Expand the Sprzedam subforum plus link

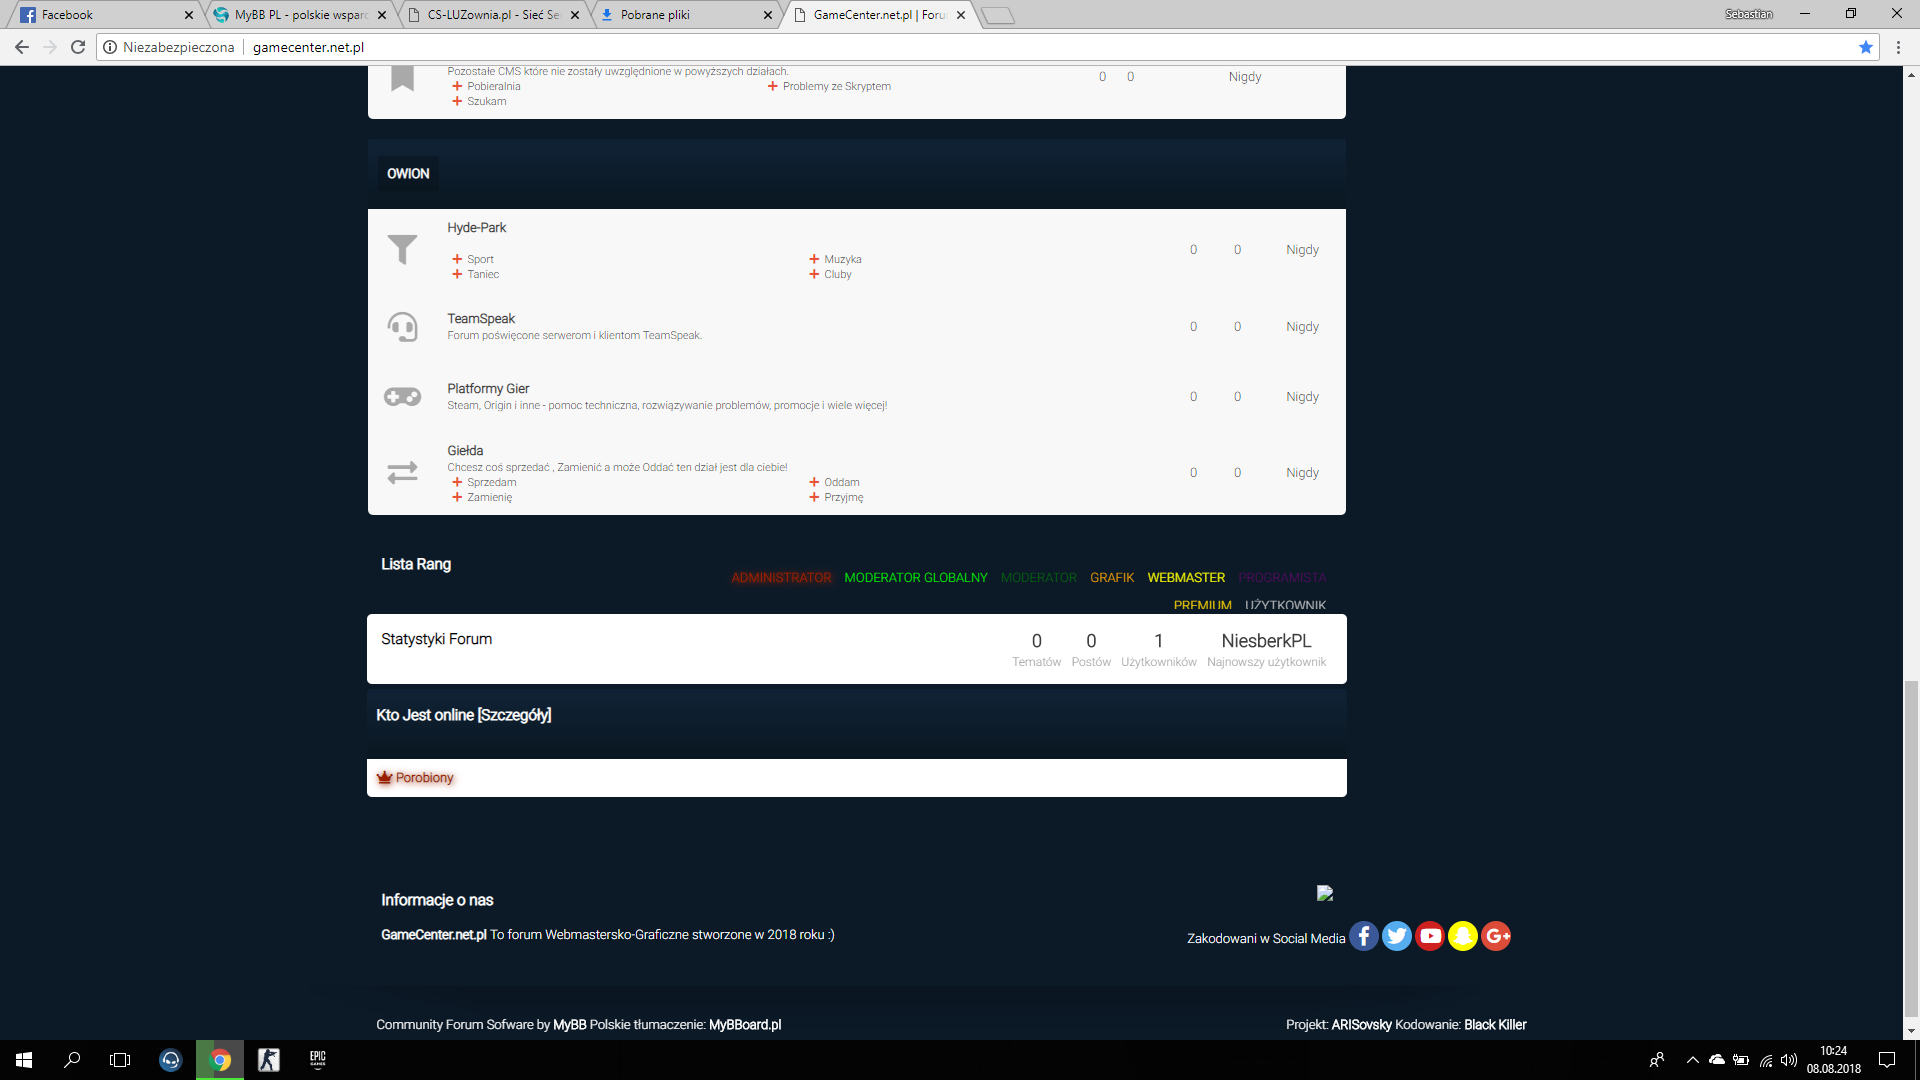pyautogui.click(x=484, y=482)
